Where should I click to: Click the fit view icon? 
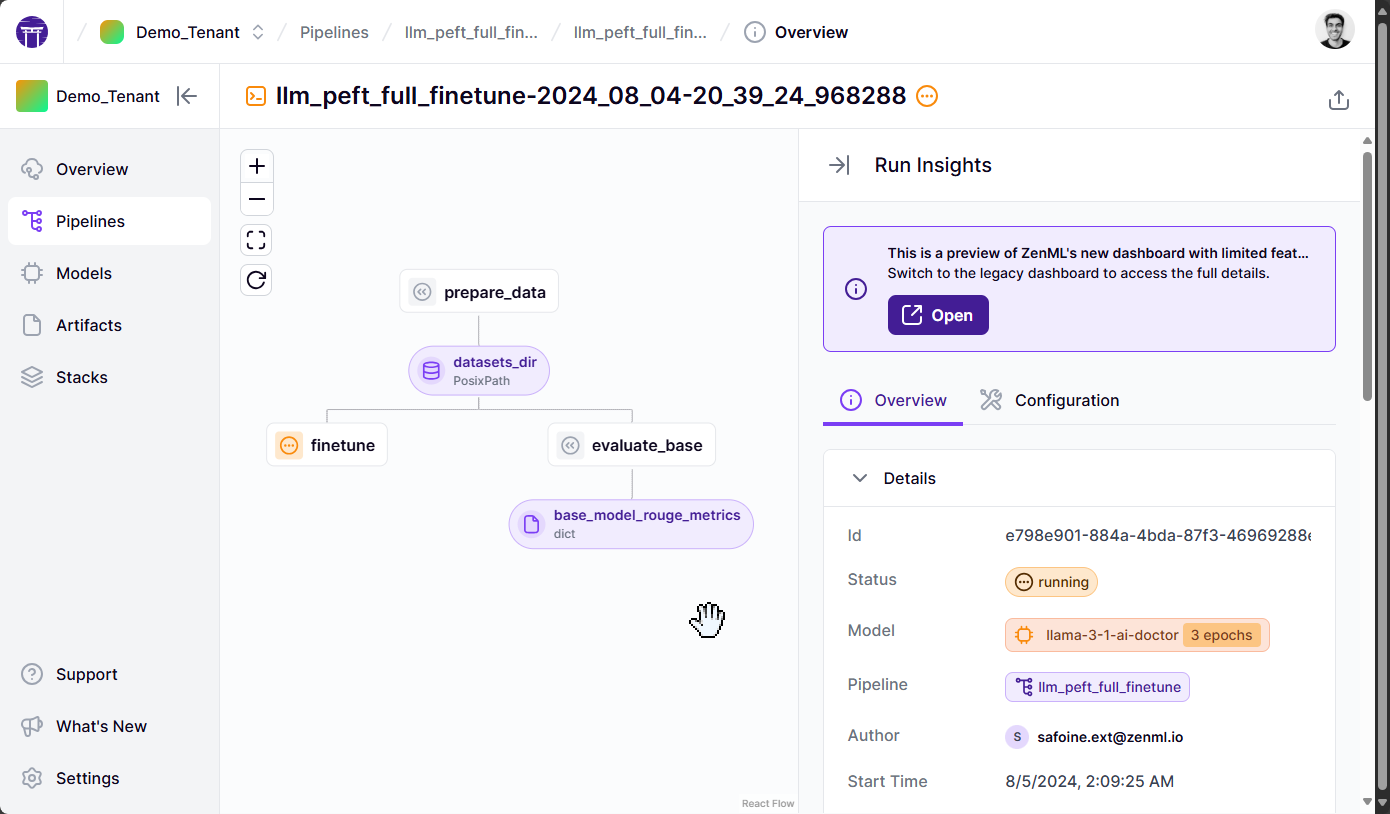(x=257, y=240)
